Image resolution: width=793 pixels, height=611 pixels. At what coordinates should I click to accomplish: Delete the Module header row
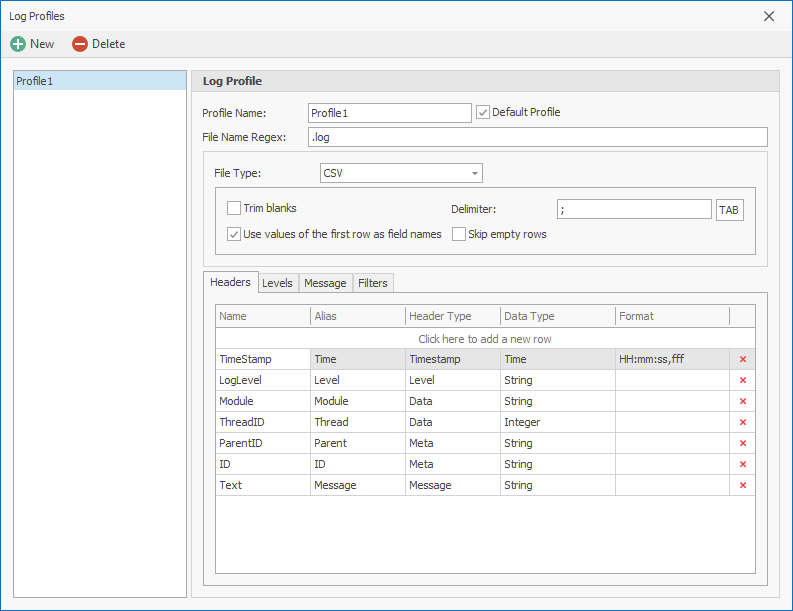click(x=742, y=401)
